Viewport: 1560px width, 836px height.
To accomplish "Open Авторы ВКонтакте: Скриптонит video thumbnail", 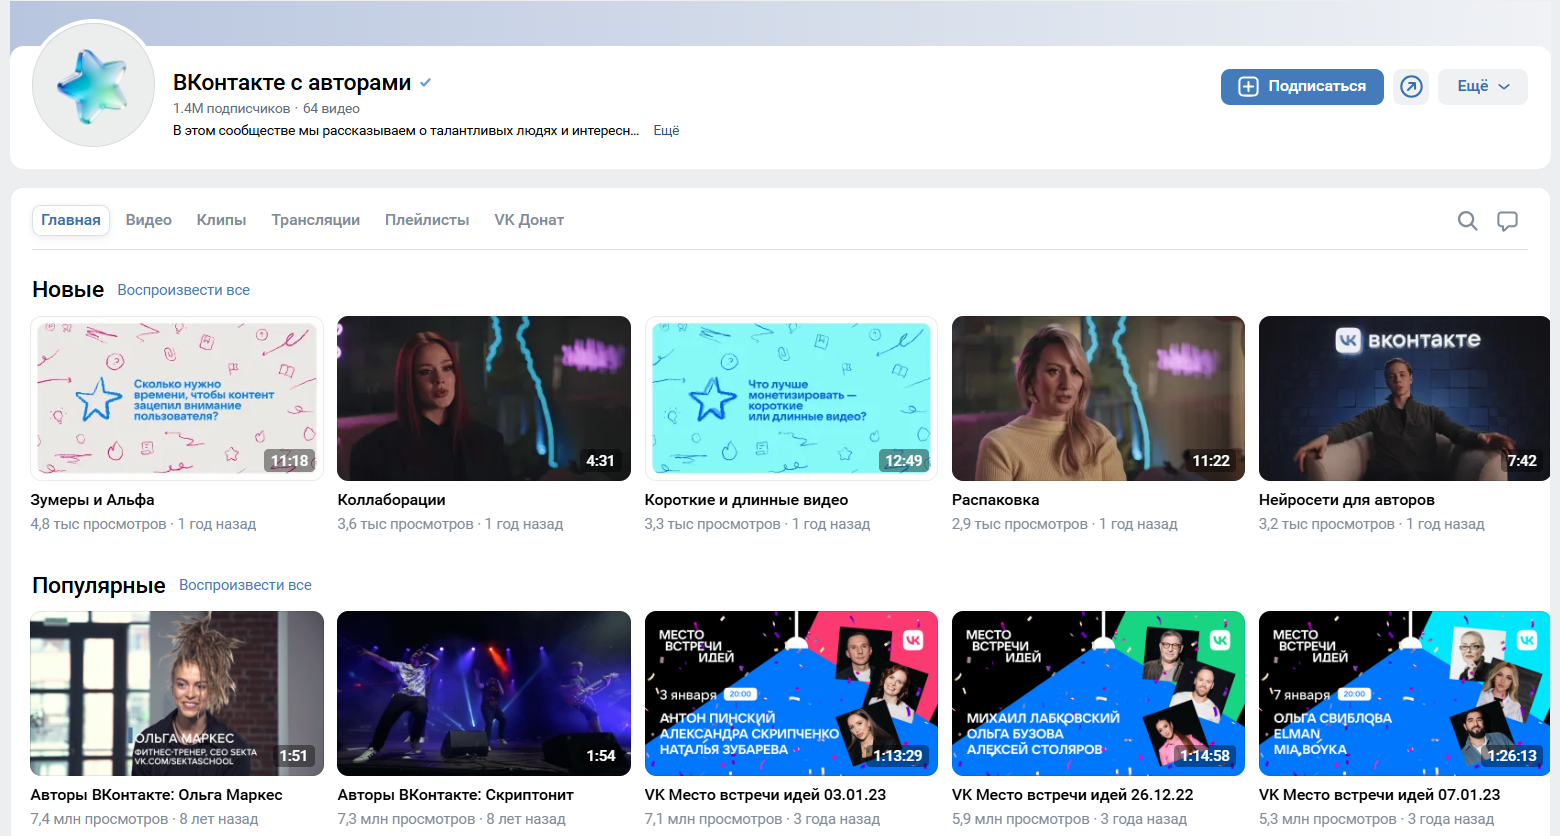I will click(x=484, y=693).
